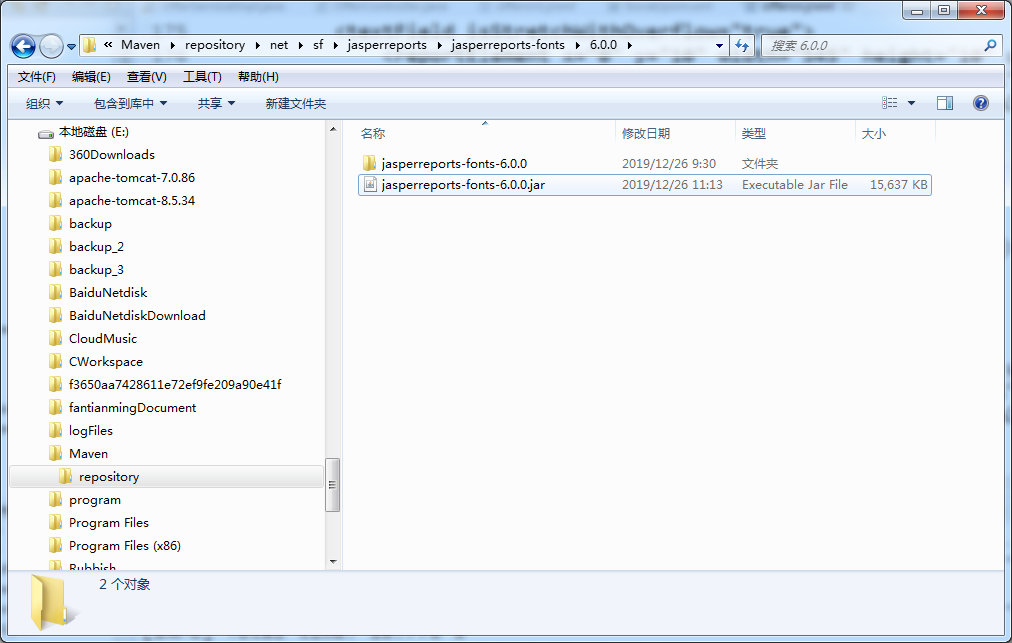Open the more view options arrow
The image size is (1012, 643).
[x=911, y=103]
